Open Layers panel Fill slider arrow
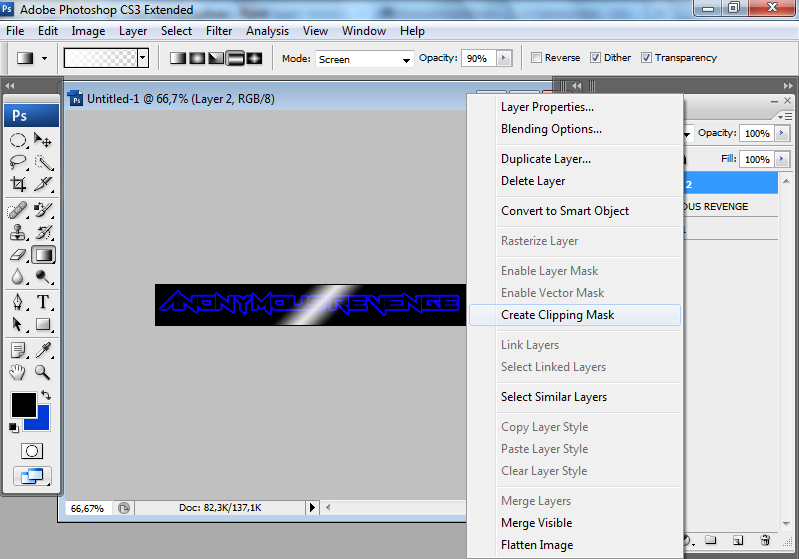 click(x=782, y=159)
